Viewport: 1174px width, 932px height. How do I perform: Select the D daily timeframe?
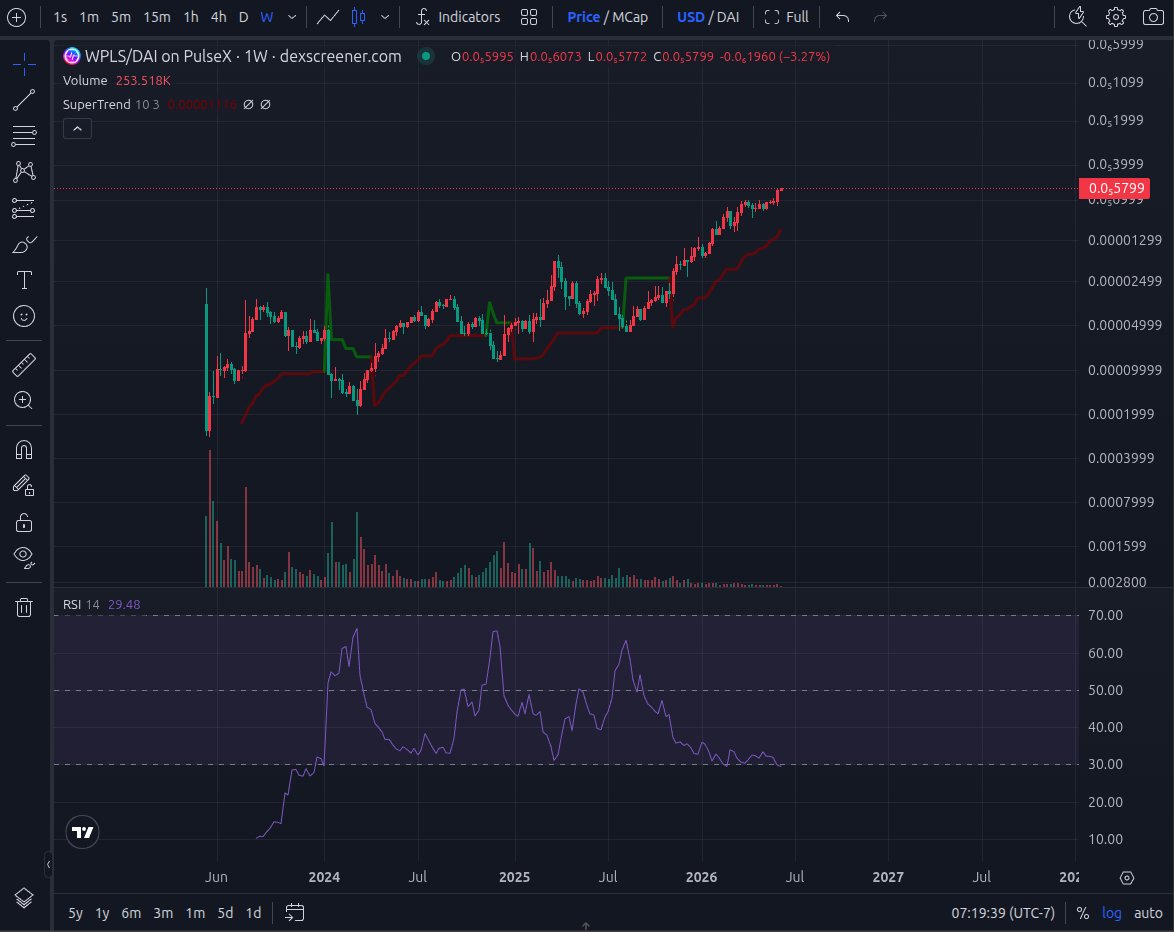tap(243, 16)
